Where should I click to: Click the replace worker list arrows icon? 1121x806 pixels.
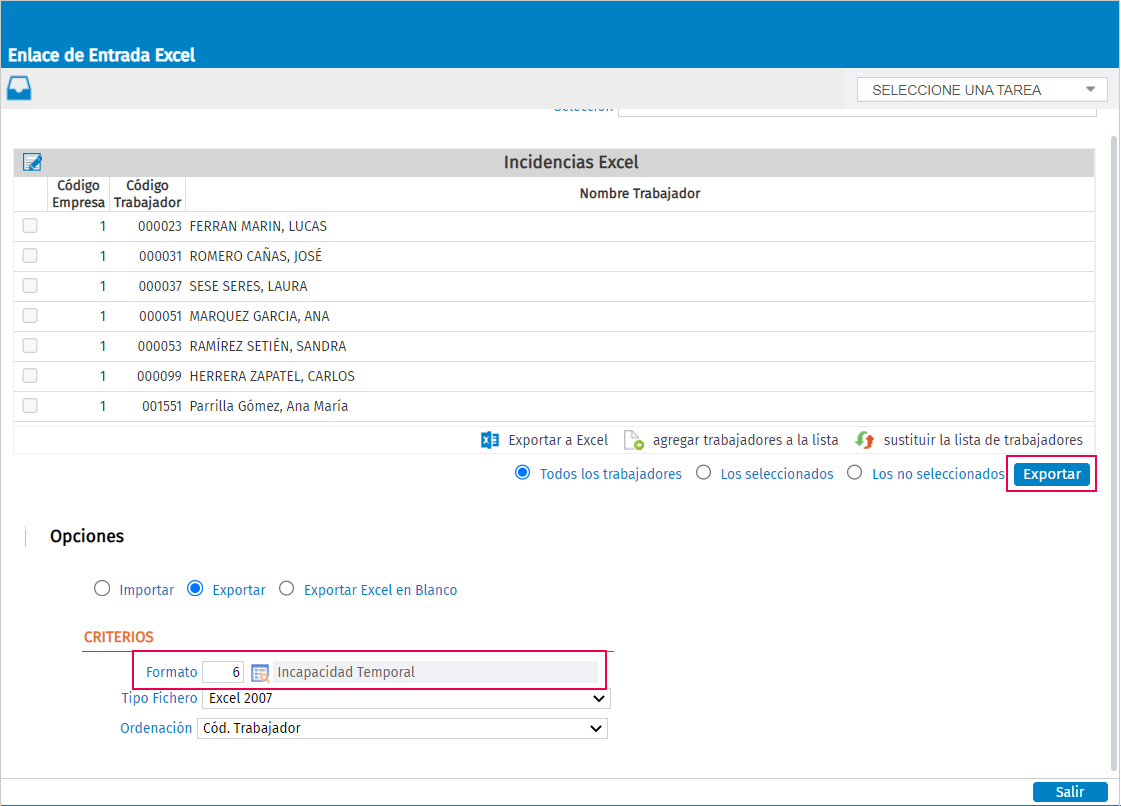coord(864,440)
